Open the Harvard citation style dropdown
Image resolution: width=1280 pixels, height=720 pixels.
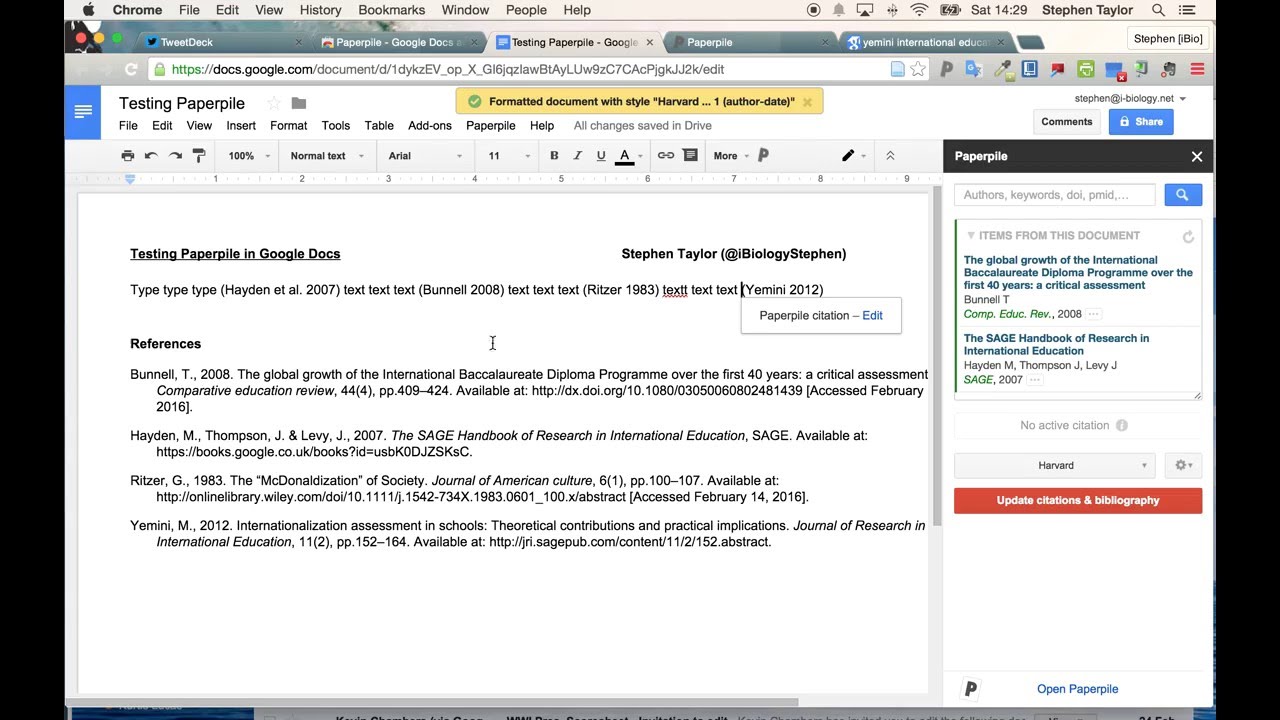(1054, 465)
